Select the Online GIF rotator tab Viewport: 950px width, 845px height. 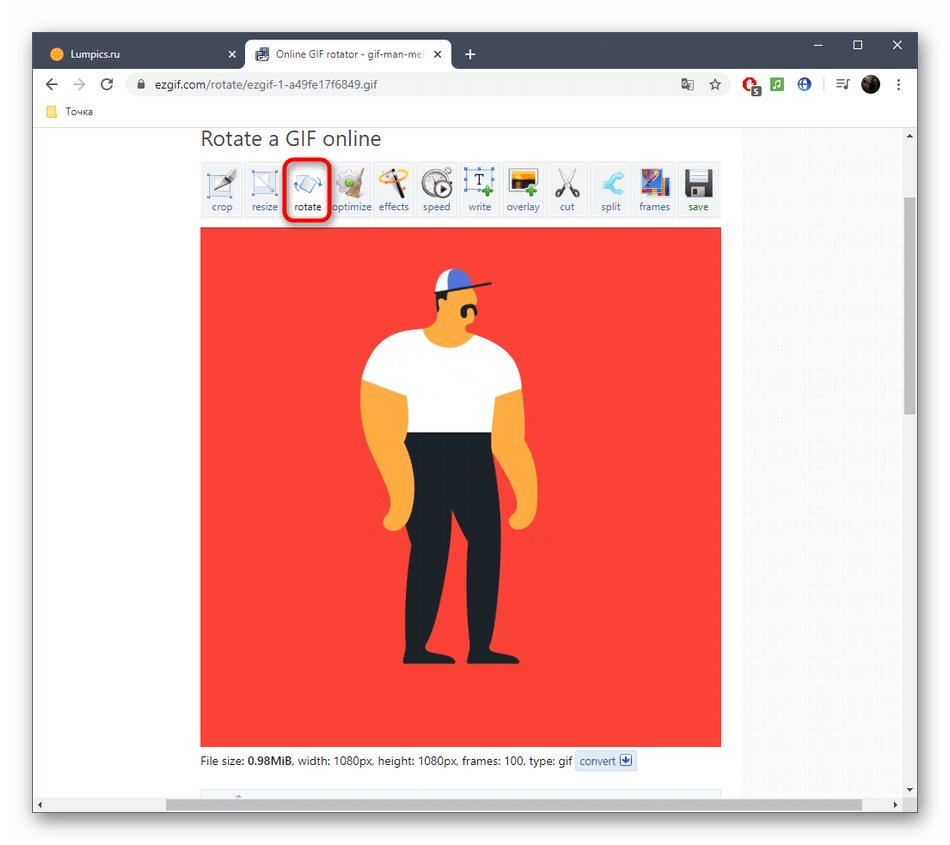[349, 54]
